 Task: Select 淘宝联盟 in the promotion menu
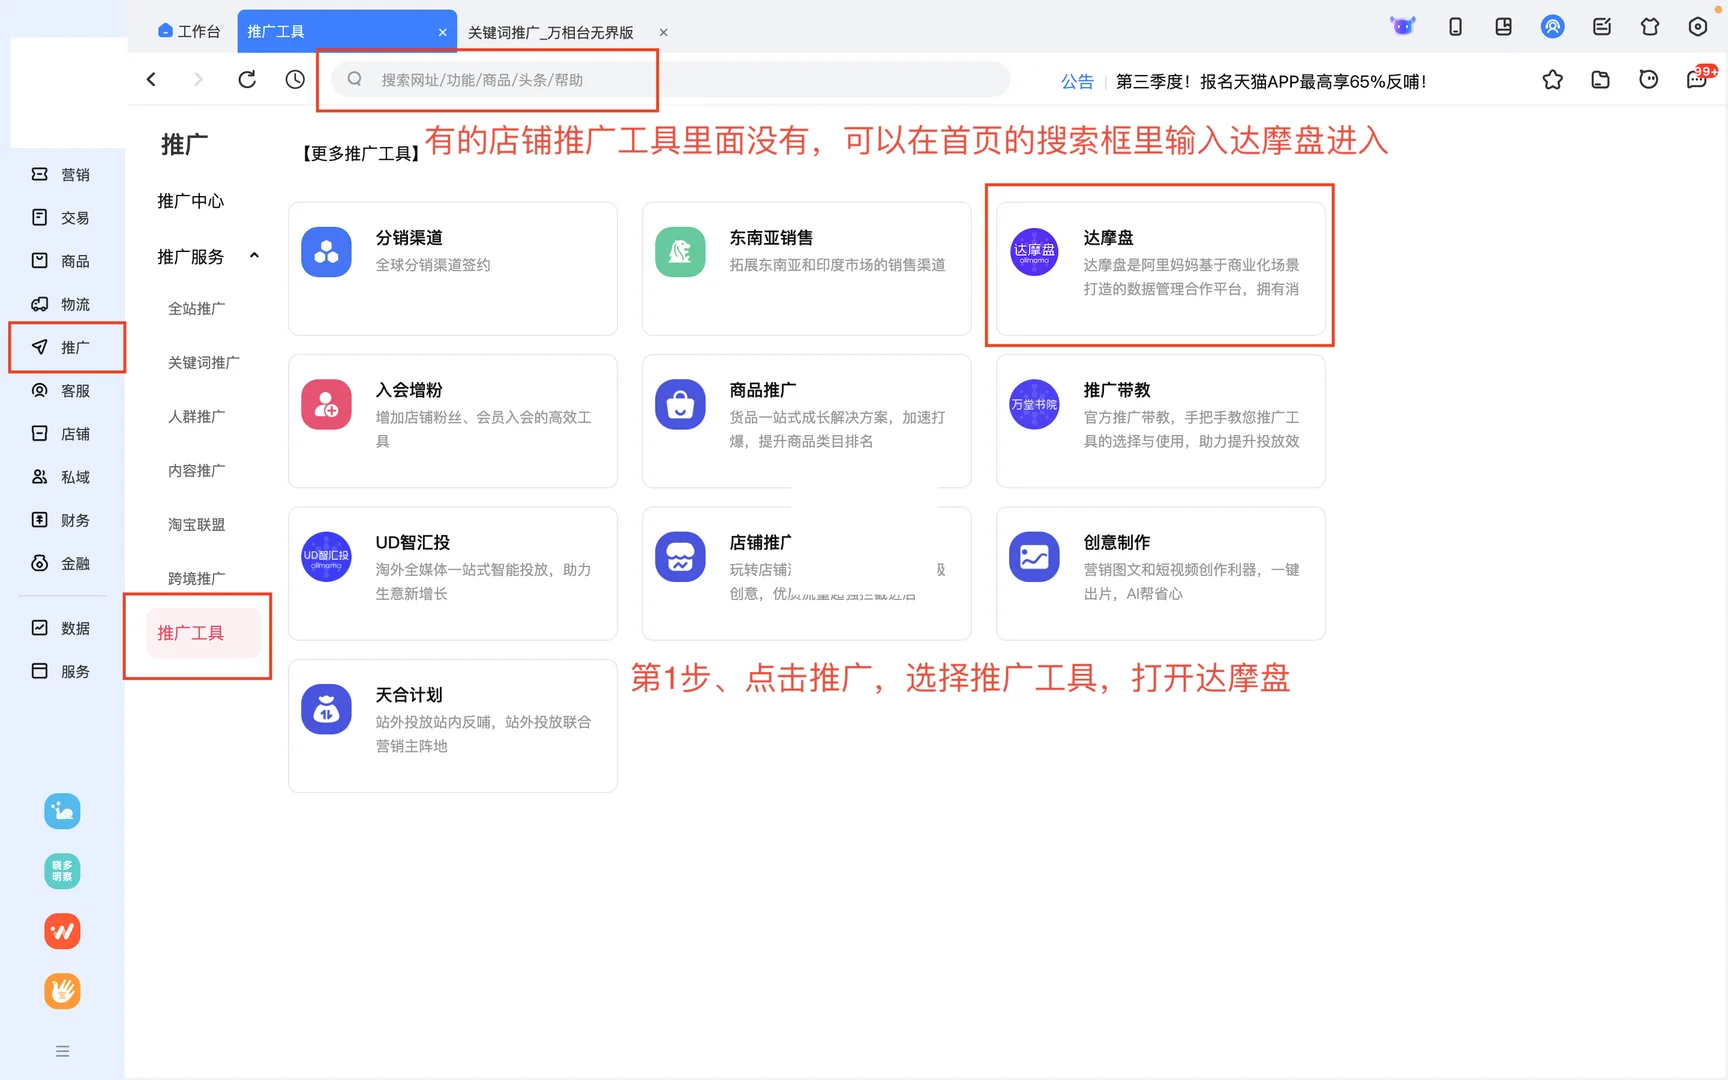coord(196,524)
